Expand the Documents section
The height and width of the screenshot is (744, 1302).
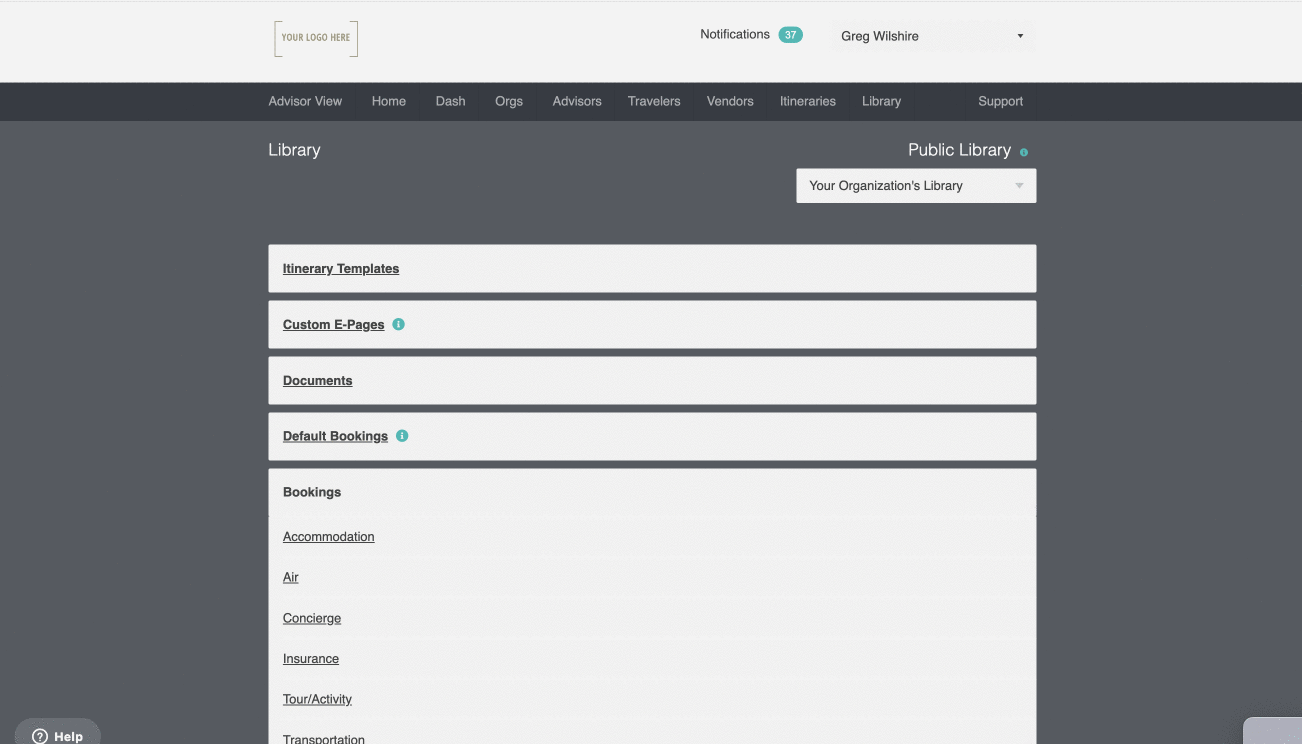click(x=317, y=380)
